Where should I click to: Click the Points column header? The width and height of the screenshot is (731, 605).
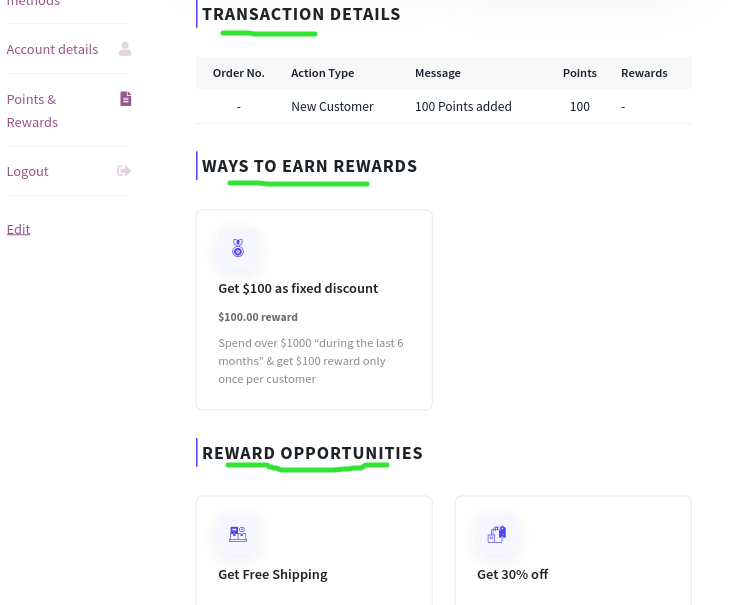pyautogui.click(x=580, y=73)
